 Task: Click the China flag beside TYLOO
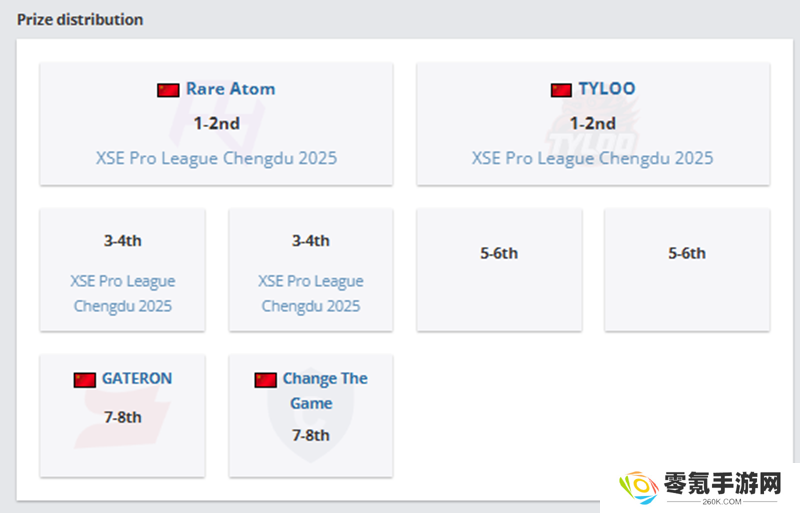561,90
